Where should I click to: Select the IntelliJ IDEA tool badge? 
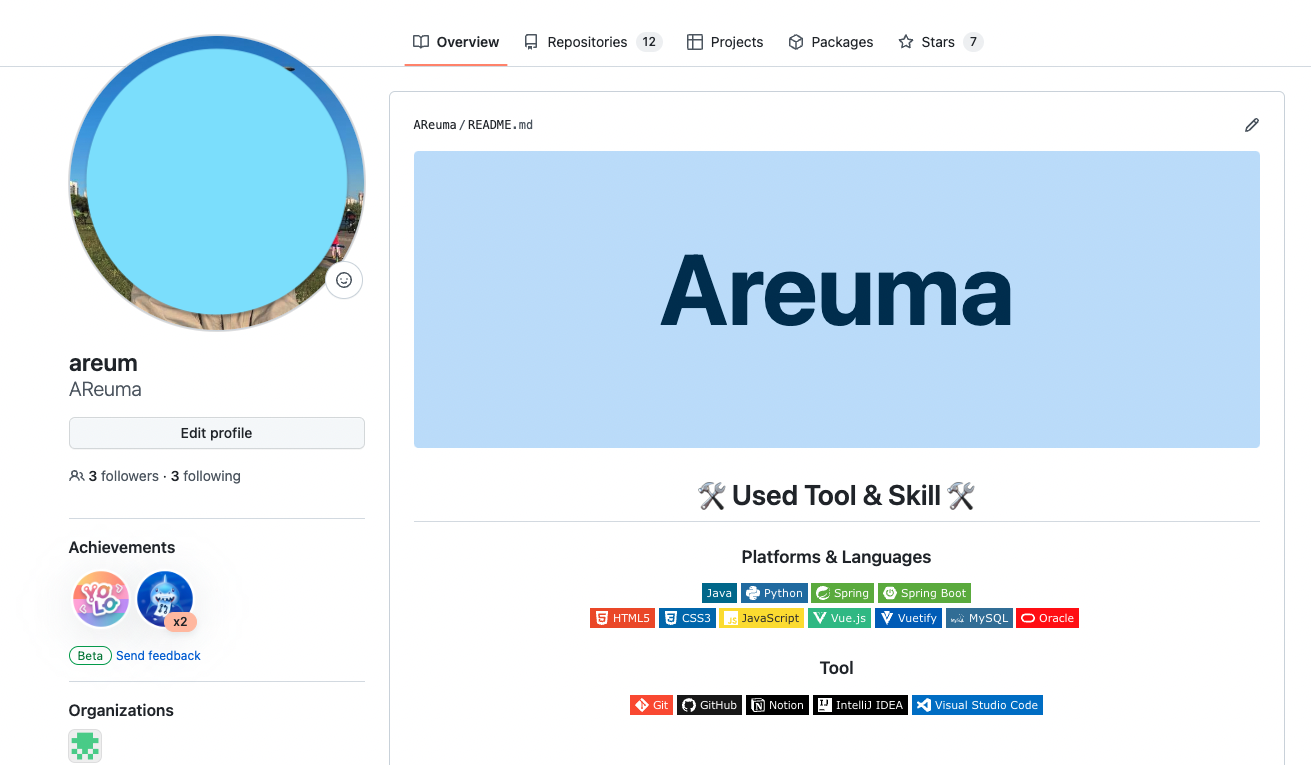pos(860,704)
